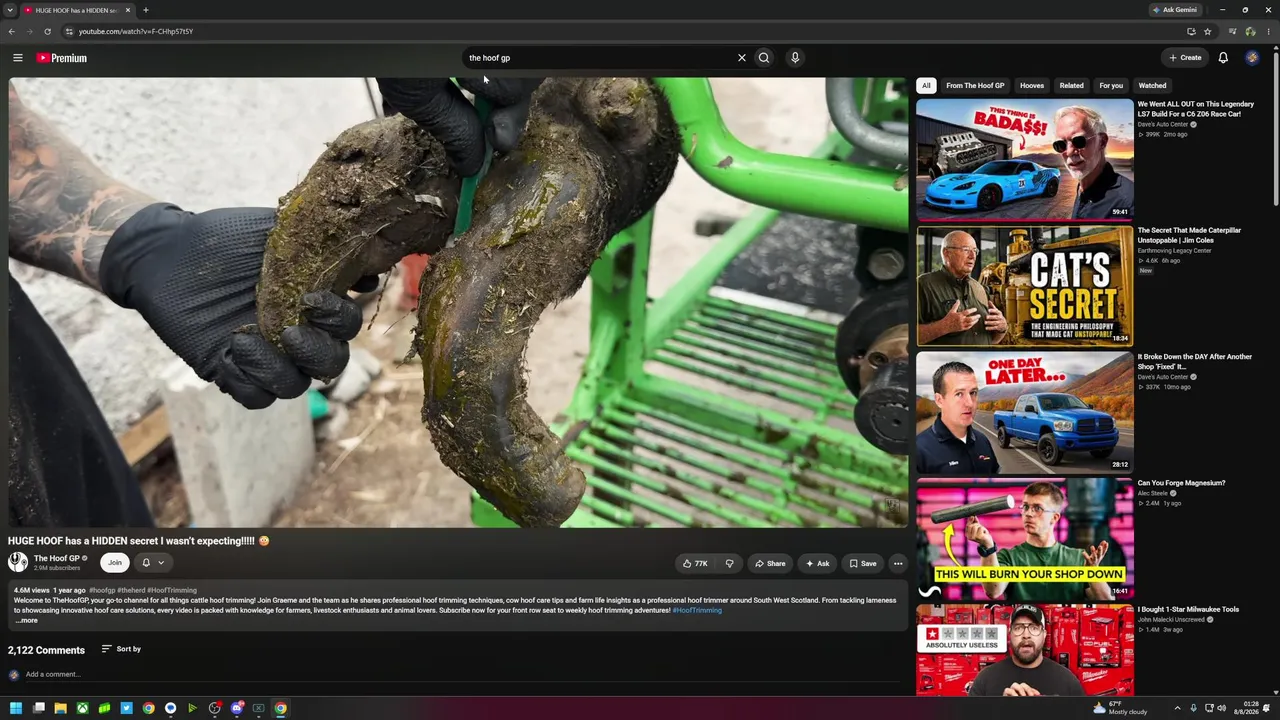Click the magnifier search button
Image resolution: width=1280 pixels, height=720 pixels.
[764, 58]
